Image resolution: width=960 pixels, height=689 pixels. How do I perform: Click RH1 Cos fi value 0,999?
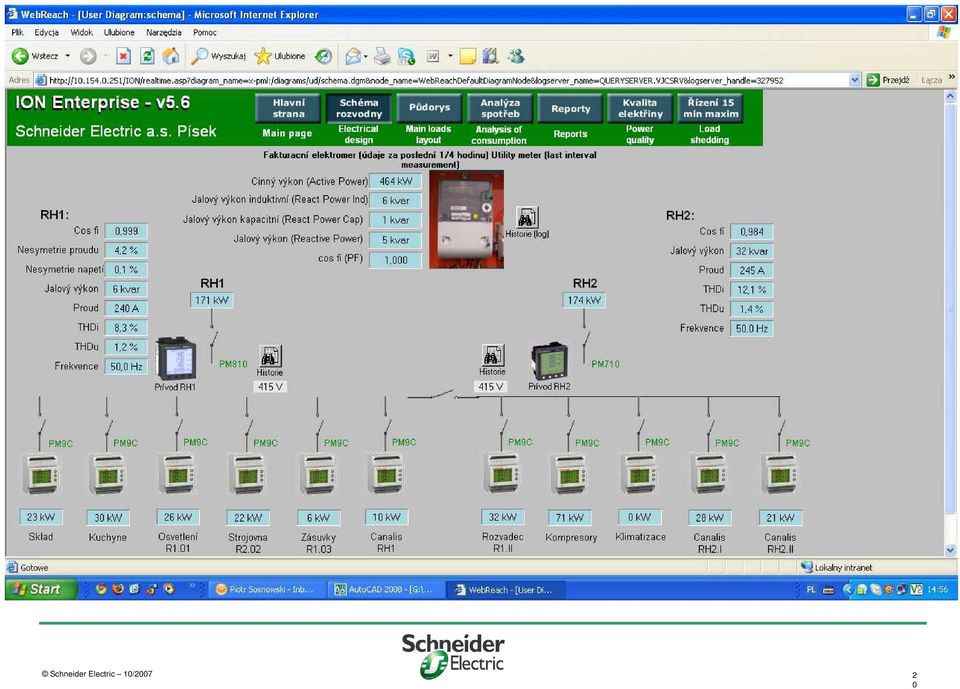pyautogui.click(x=126, y=231)
